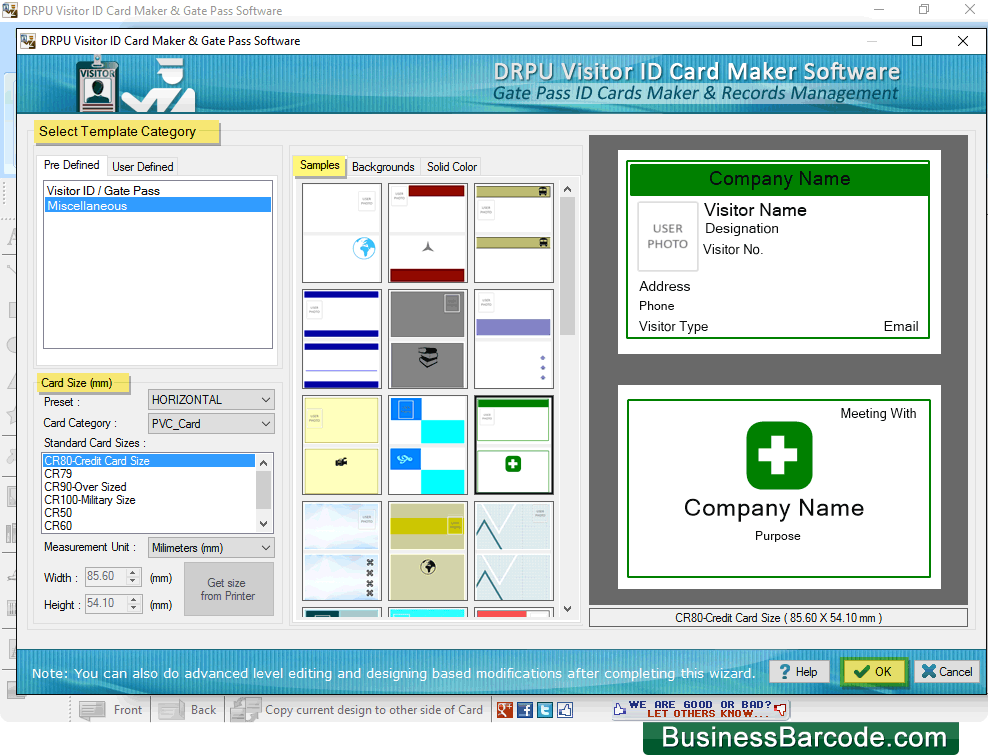Choose the dark red airplane template
This screenshot has height=755, width=988.
click(x=428, y=233)
